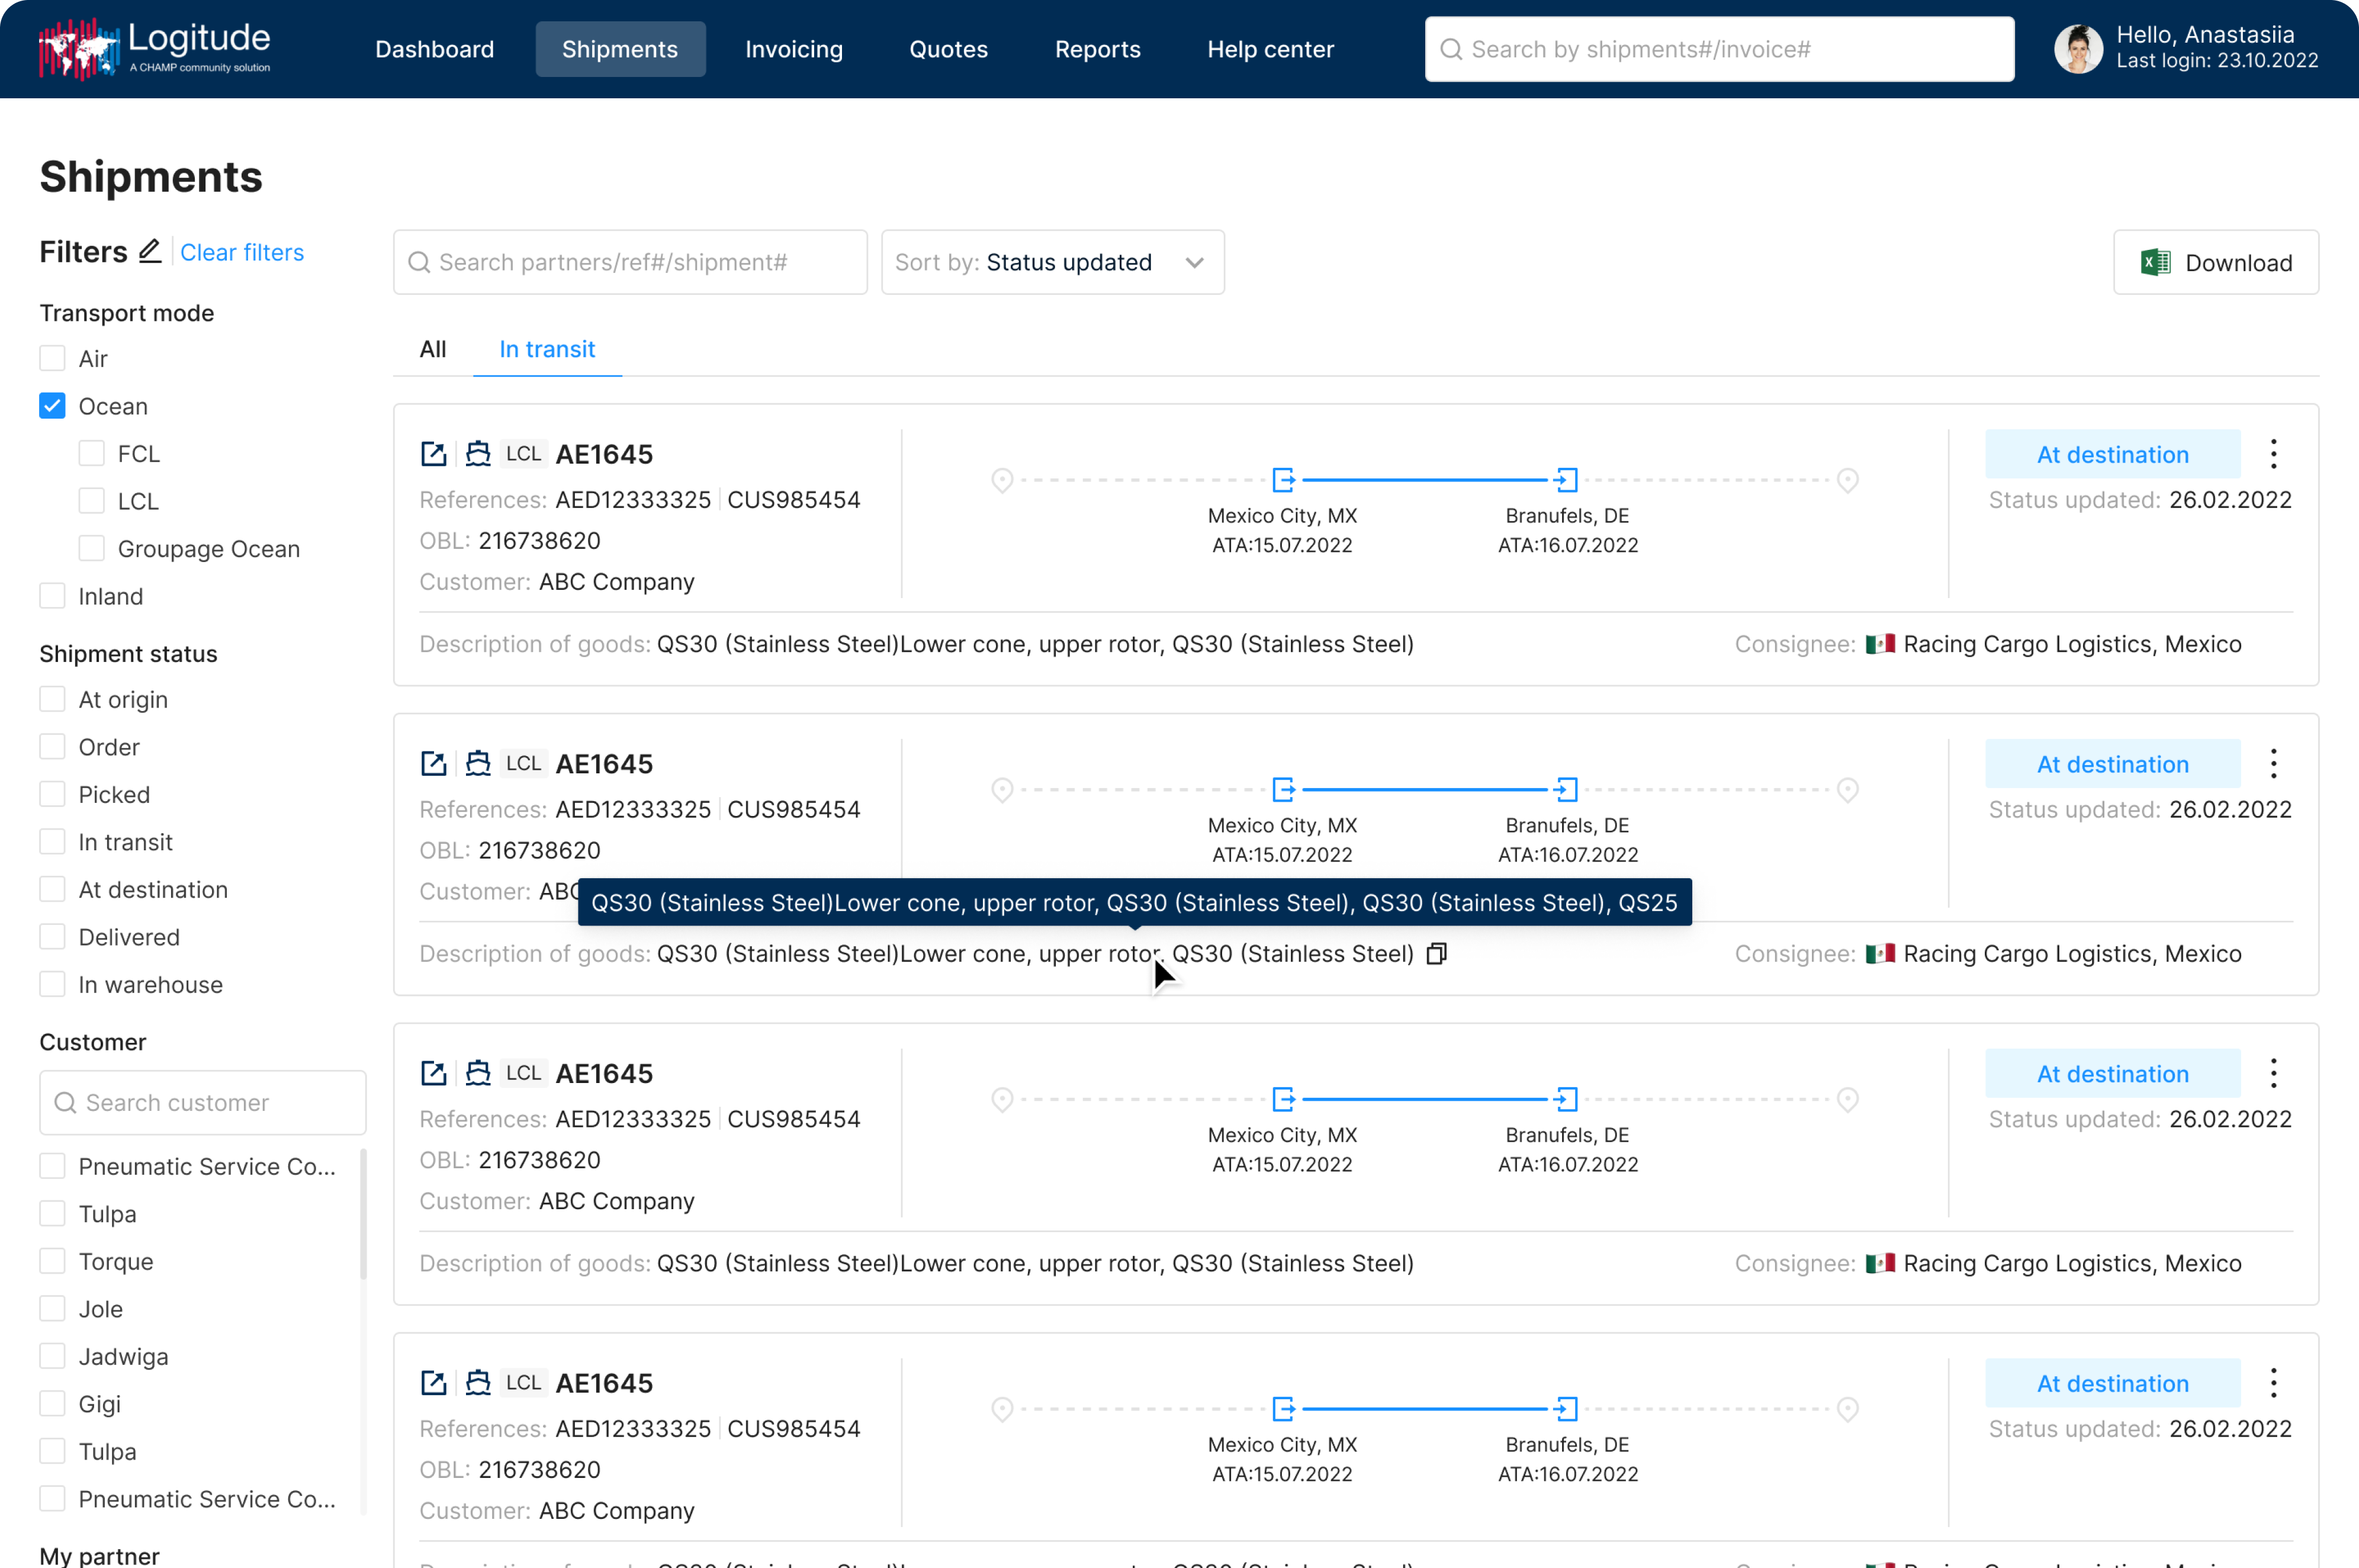Click the ship icon on first shipment card
Viewport: 2359px width, 1568px height.
pyautogui.click(x=478, y=454)
